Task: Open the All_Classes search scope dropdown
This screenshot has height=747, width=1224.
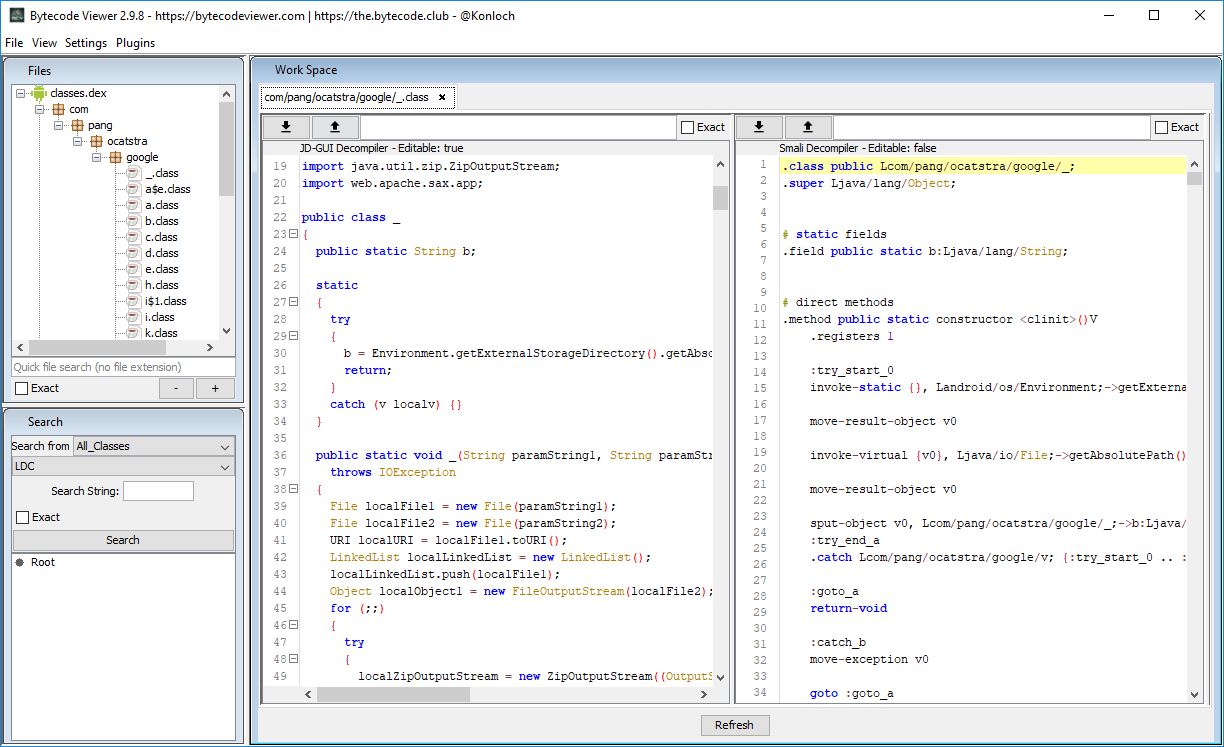Action: tap(153, 446)
